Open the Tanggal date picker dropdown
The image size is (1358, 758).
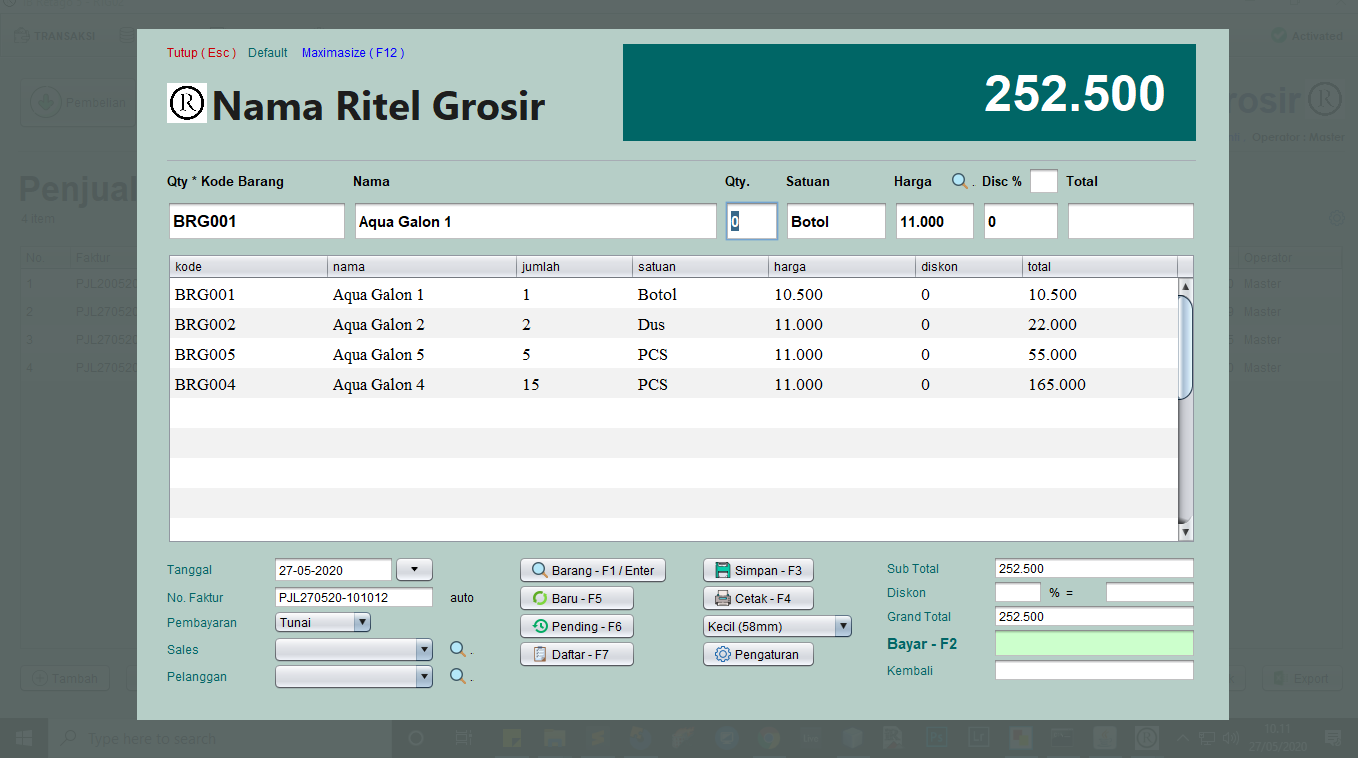414,570
